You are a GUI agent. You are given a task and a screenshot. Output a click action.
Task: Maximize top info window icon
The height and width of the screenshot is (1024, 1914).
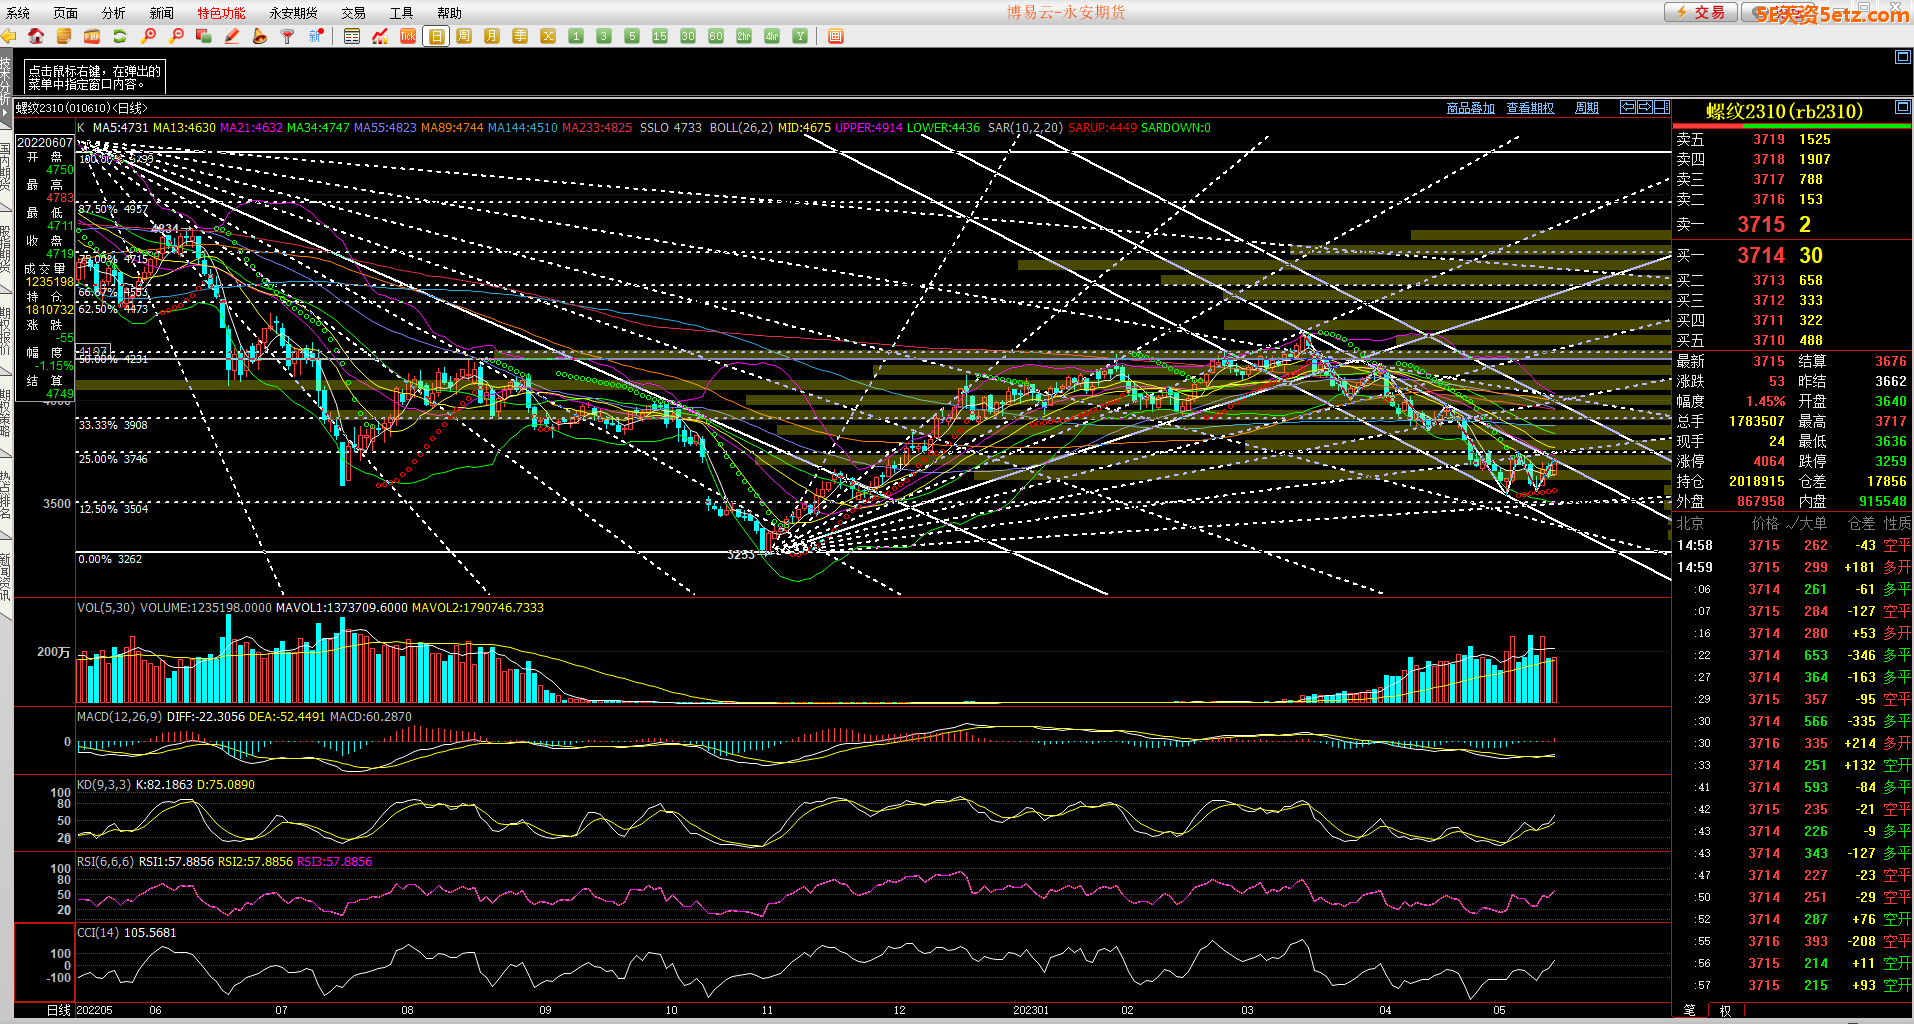[1903, 57]
